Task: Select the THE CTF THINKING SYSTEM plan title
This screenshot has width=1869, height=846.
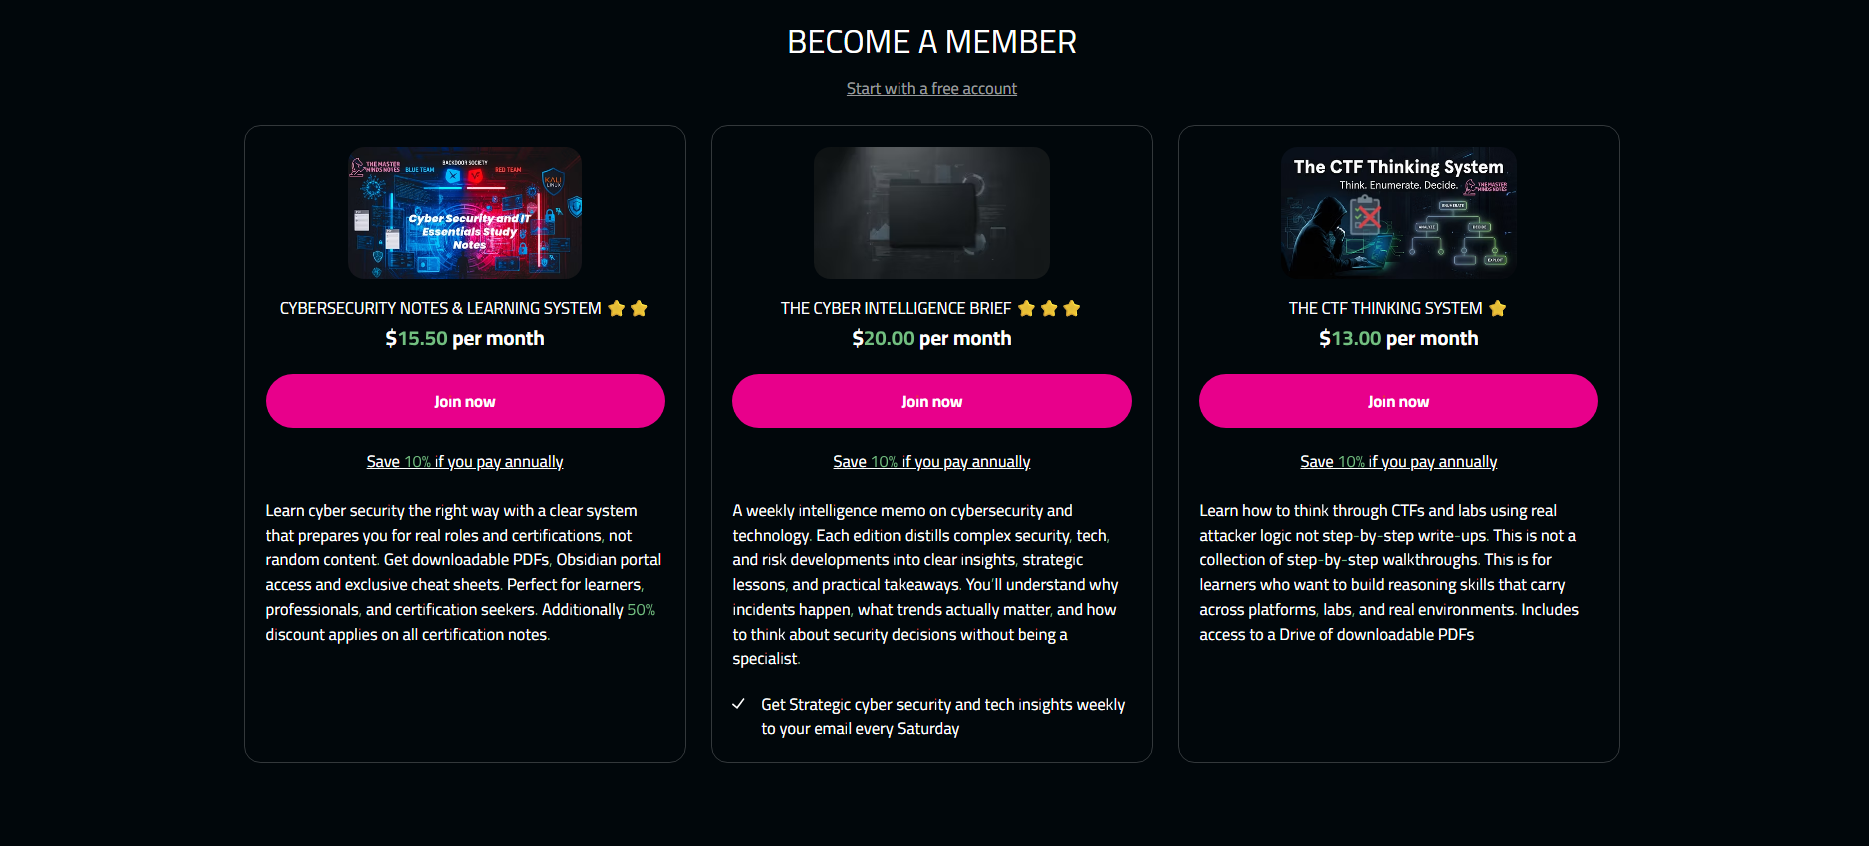Action: [x=1385, y=308]
